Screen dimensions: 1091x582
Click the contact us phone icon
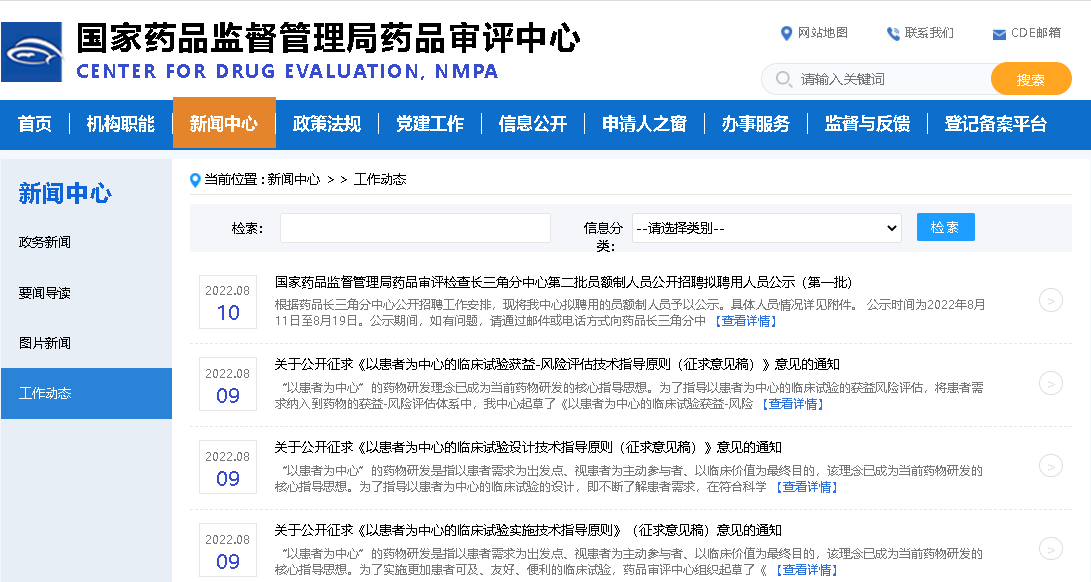coord(893,33)
